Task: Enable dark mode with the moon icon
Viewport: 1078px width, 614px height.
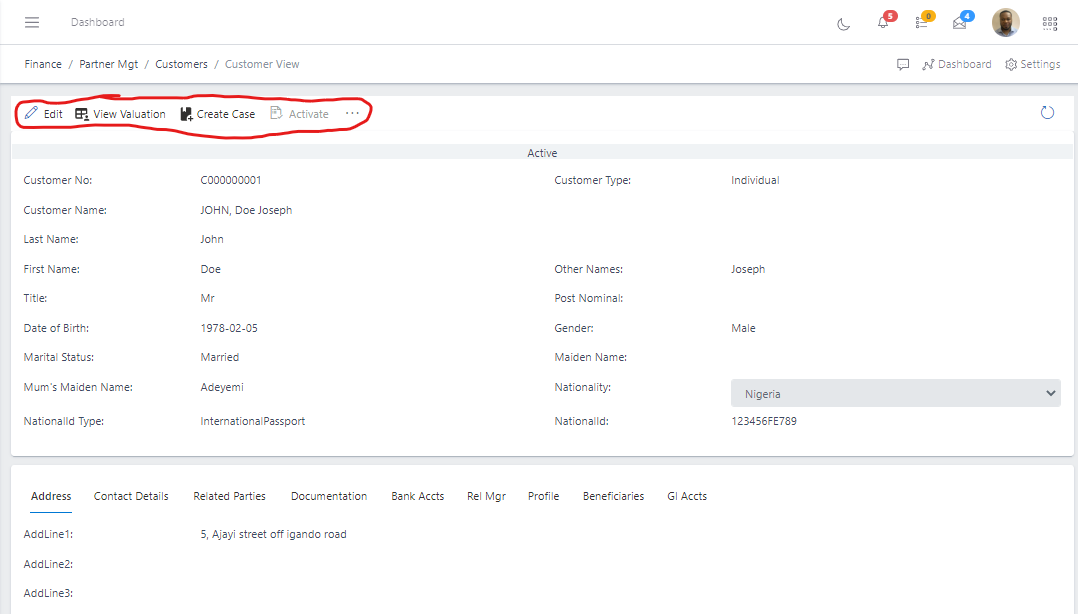Action: point(843,22)
